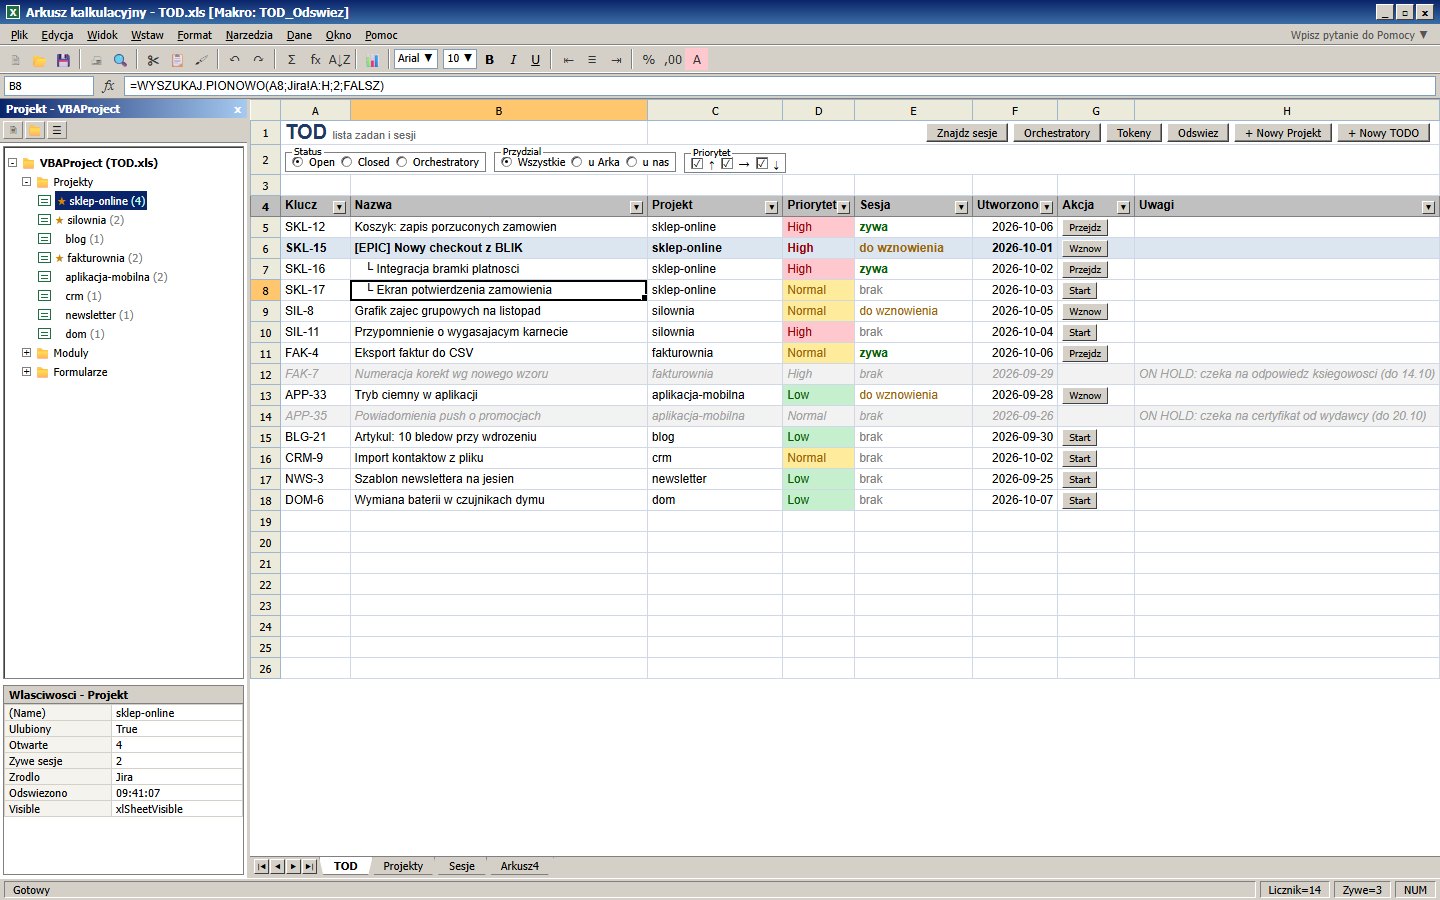Sort data with the A-Z icon
This screenshot has width=1440, height=900.
(x=340, y=60)
